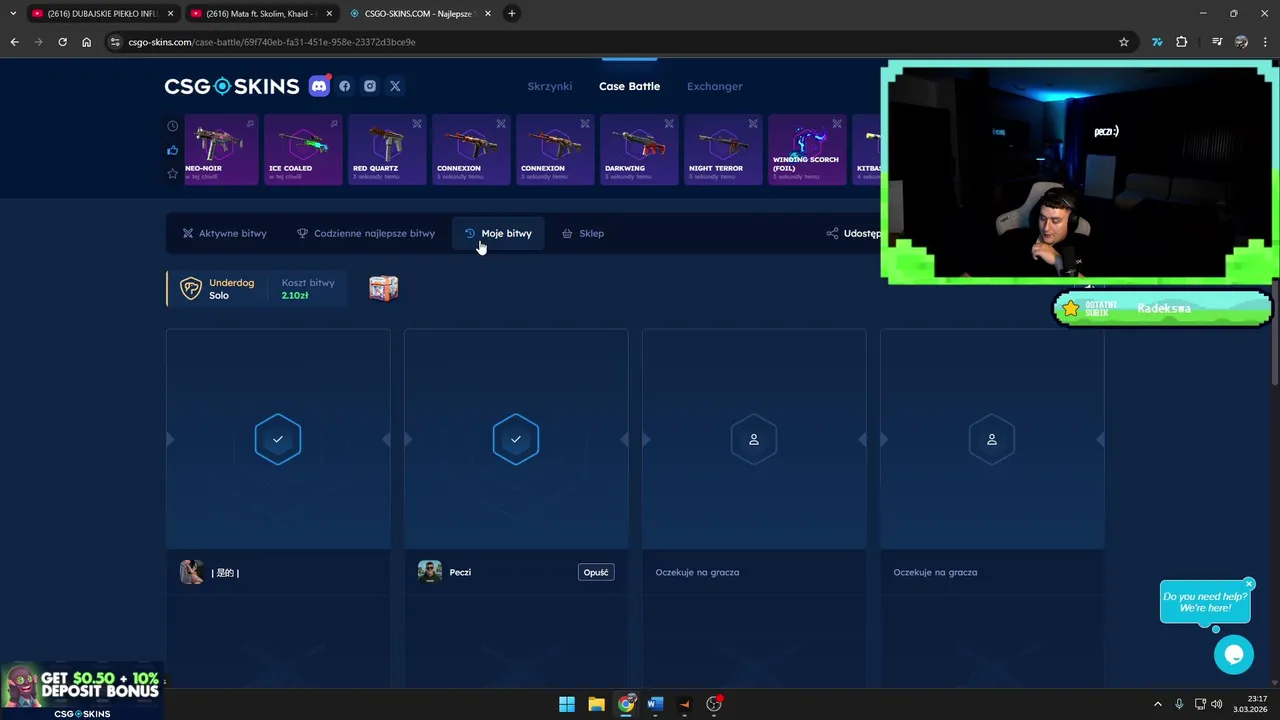
Task: Click the CSGO Skins logo
Action: tap(232, 86)
